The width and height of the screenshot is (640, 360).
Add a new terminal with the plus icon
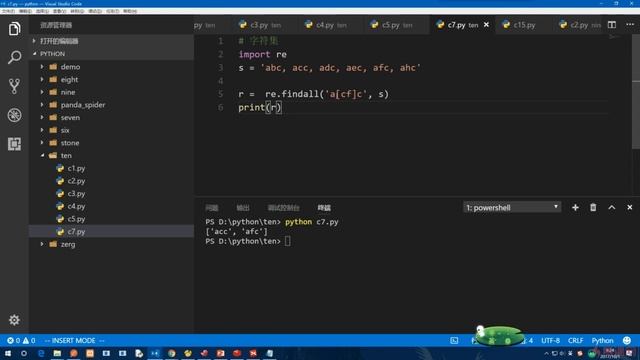575,208
